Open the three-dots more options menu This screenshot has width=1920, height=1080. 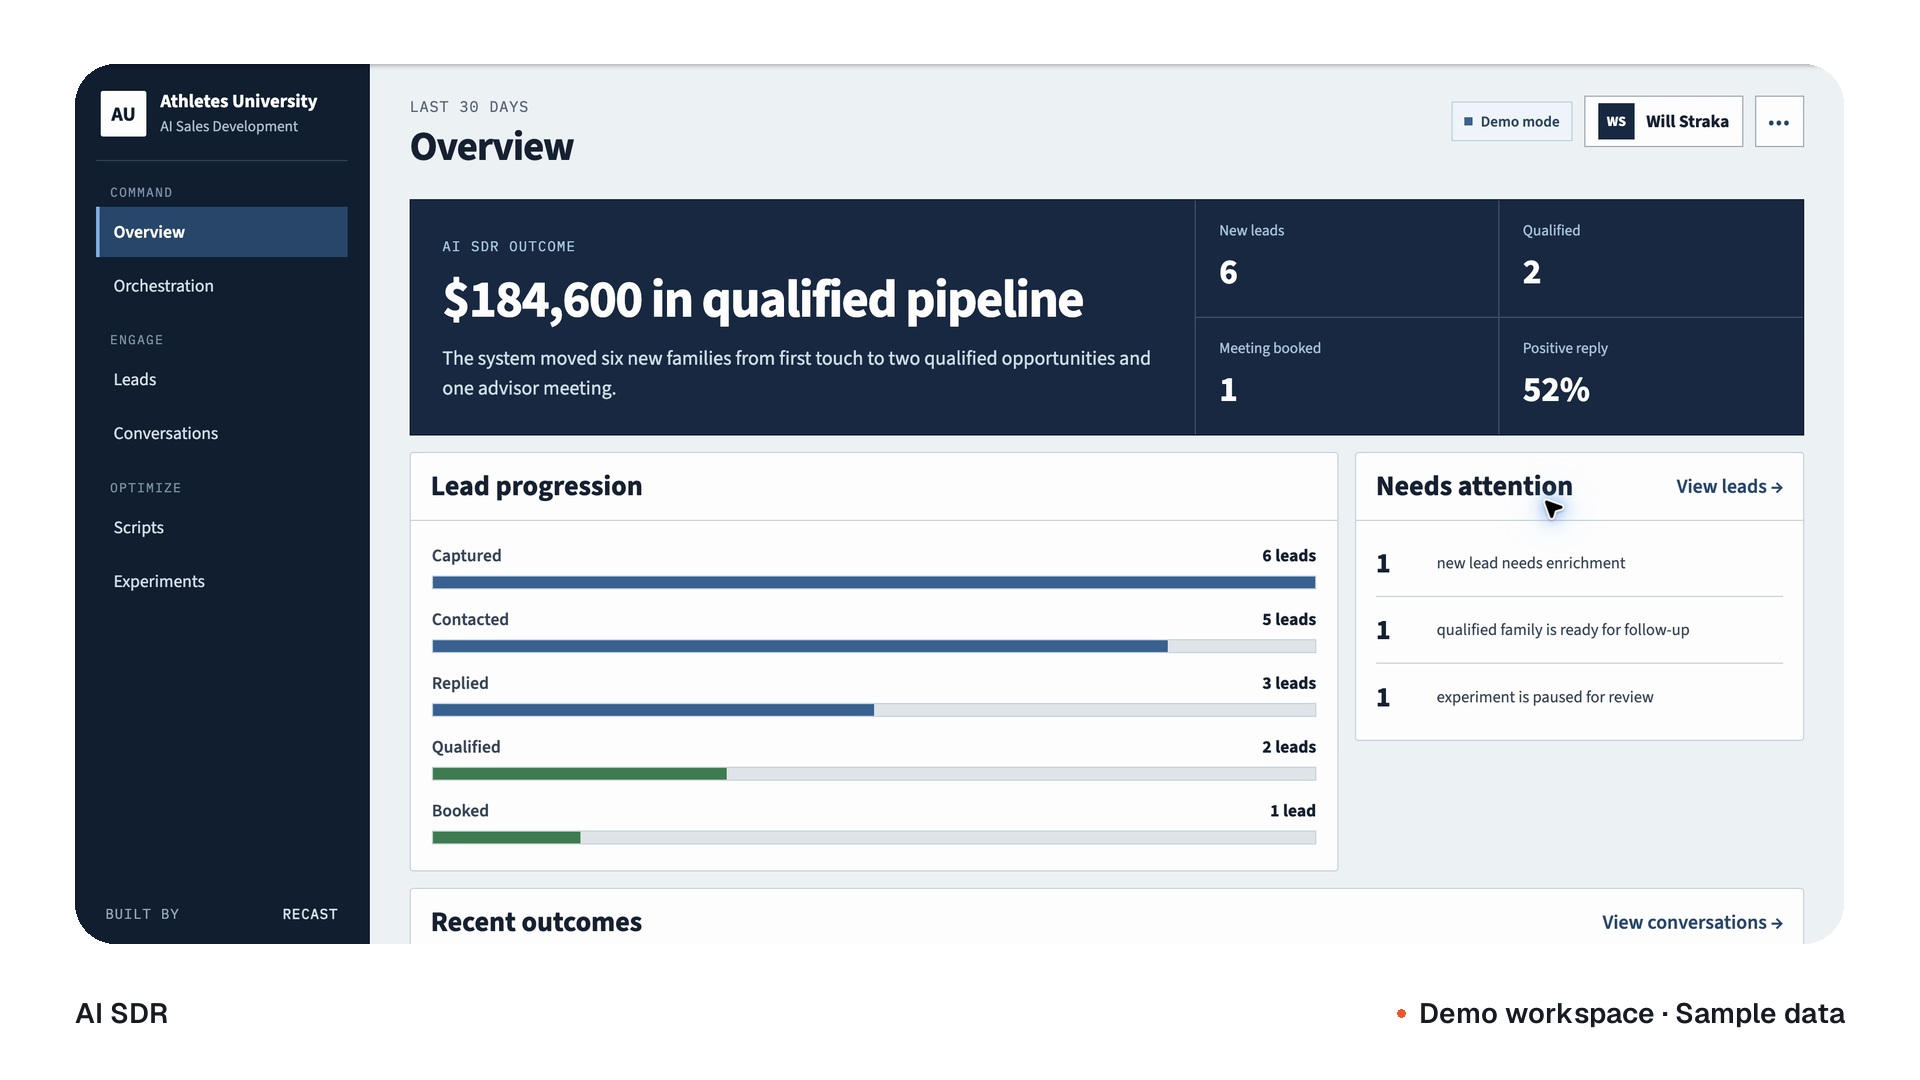[x=1779, y=122]
